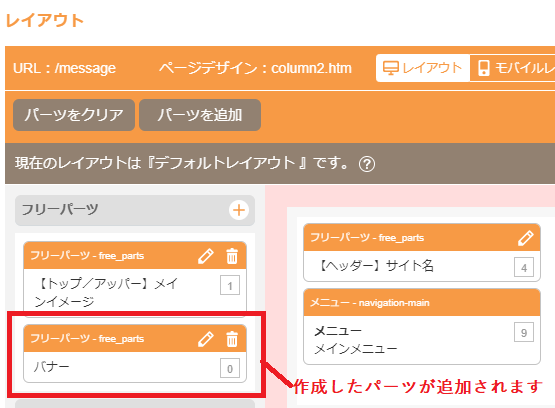Screen dimensions: 555x408
Task: Delete the バナー part with the trash icon
Action: click(x=232, y=339)
